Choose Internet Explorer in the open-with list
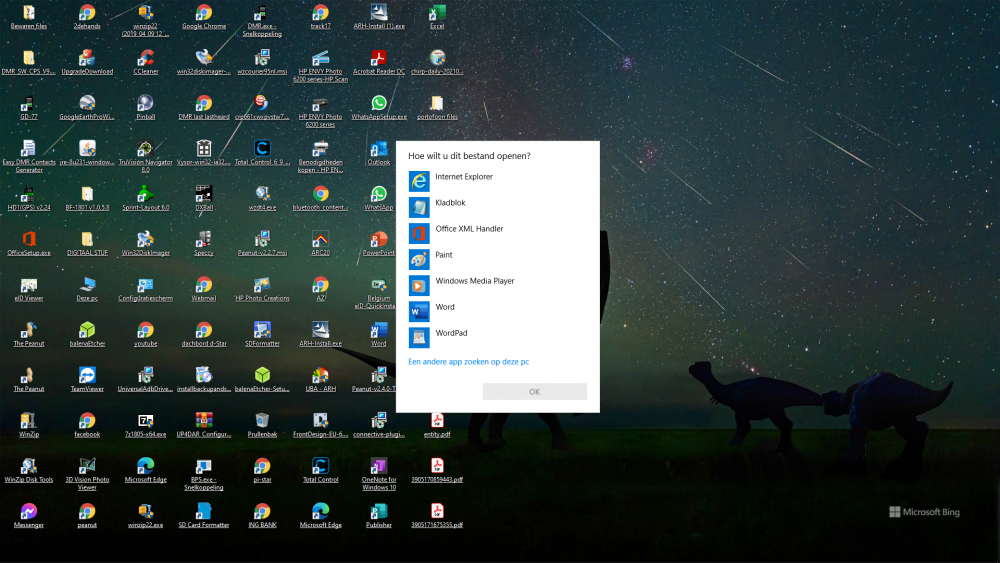 (464, 178)
